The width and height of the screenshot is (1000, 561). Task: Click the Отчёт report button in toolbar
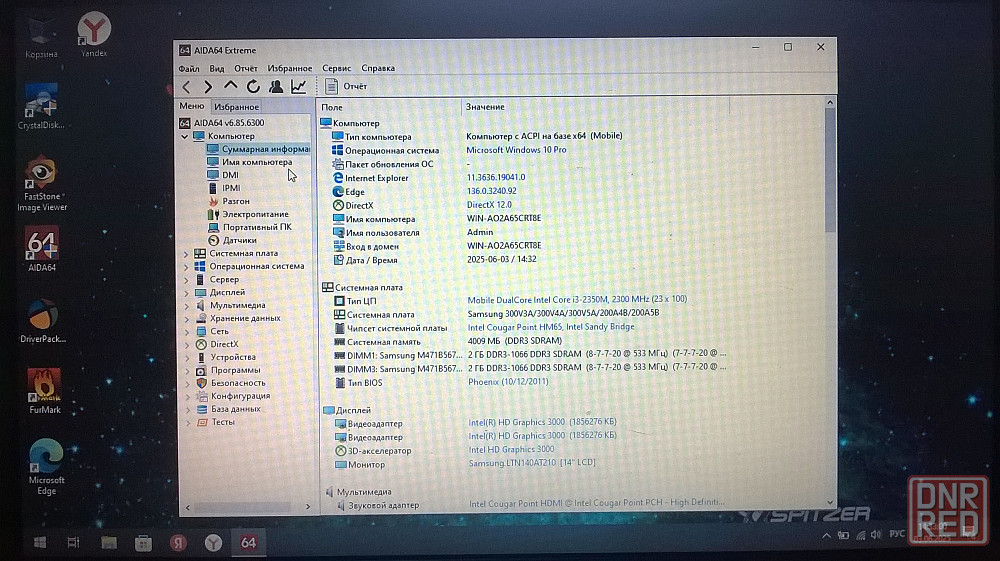(x=346, y=86)
